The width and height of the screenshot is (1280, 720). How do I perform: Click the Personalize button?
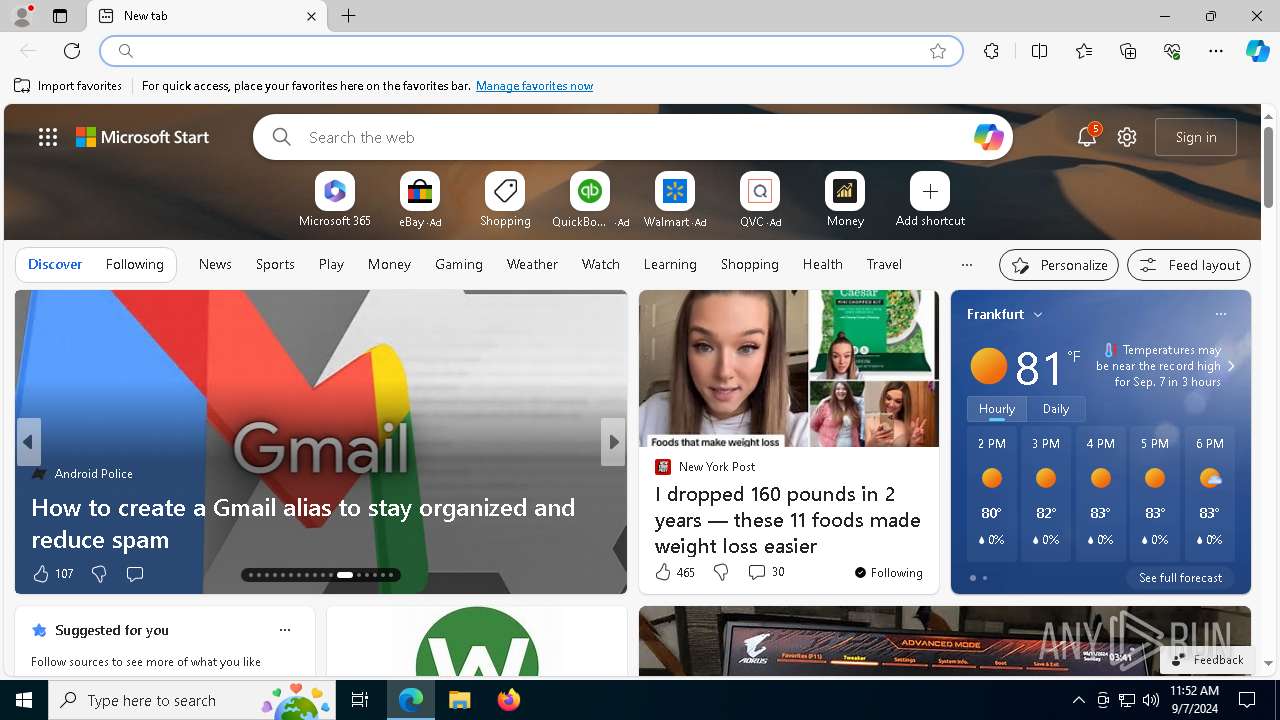point(1059,265)
